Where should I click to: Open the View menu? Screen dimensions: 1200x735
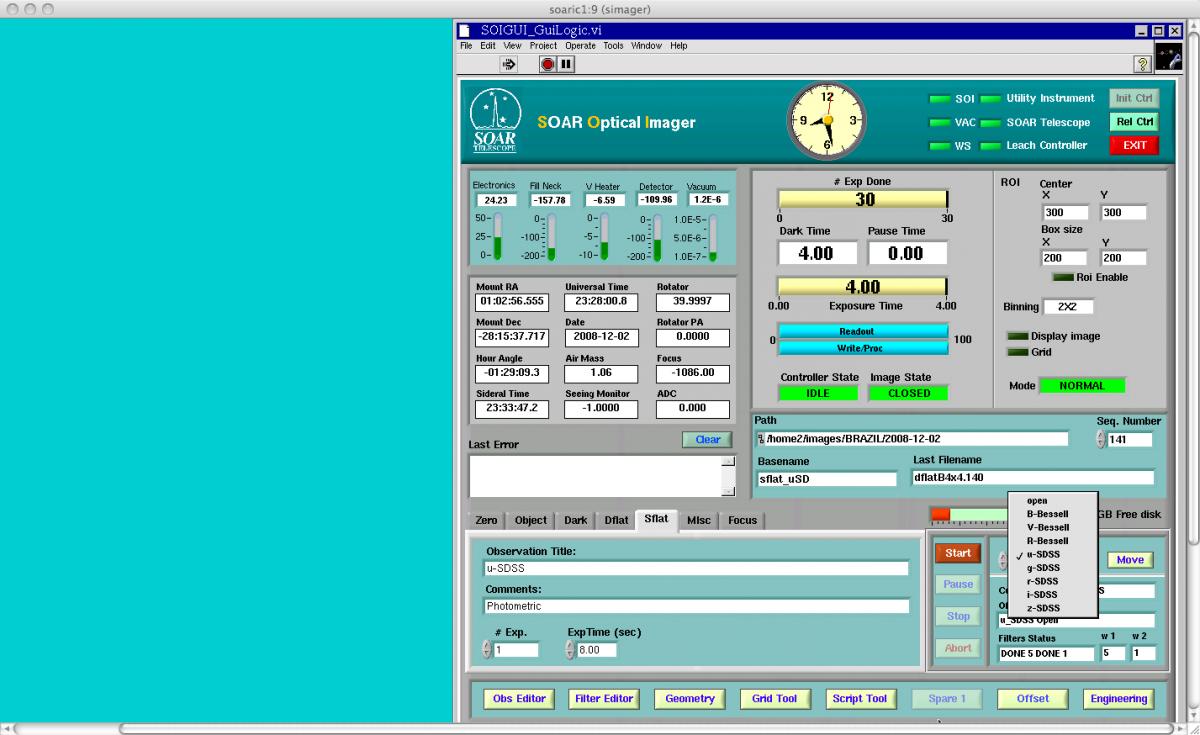pos(513,46)
